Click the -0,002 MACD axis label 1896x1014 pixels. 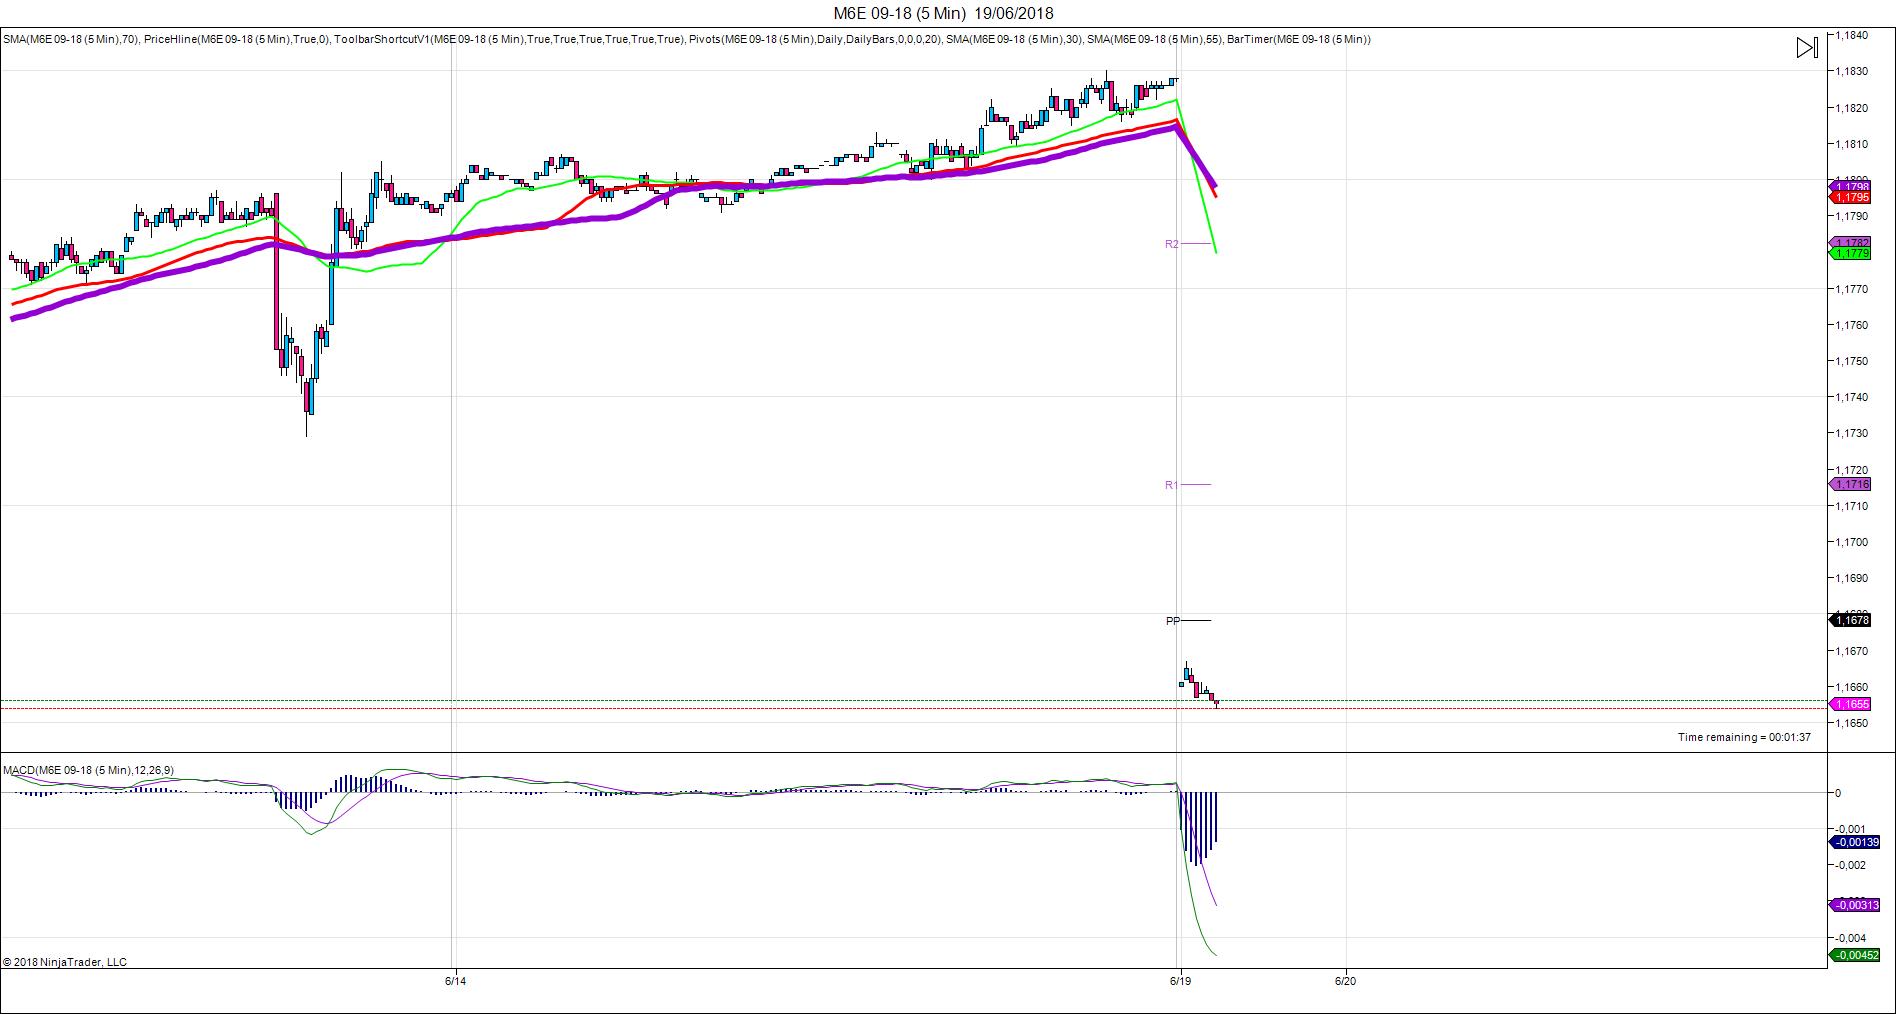pyautogui.click(x=1851, y=865)
